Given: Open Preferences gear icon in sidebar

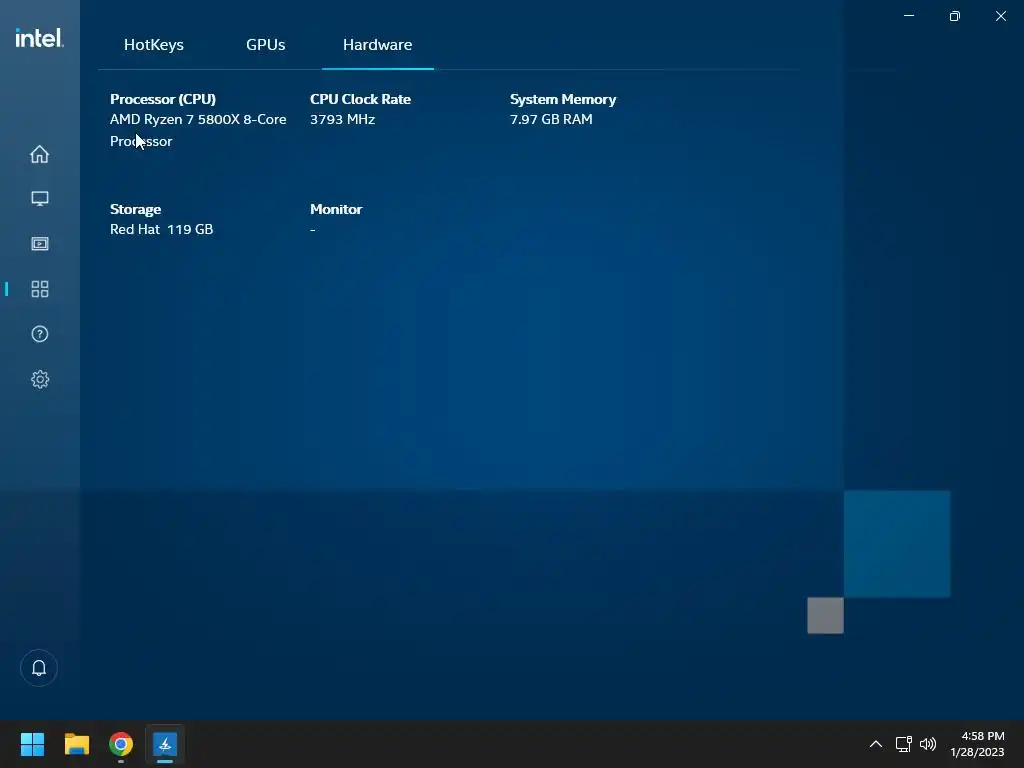Looking at the screenshot, I should [40, 379].
